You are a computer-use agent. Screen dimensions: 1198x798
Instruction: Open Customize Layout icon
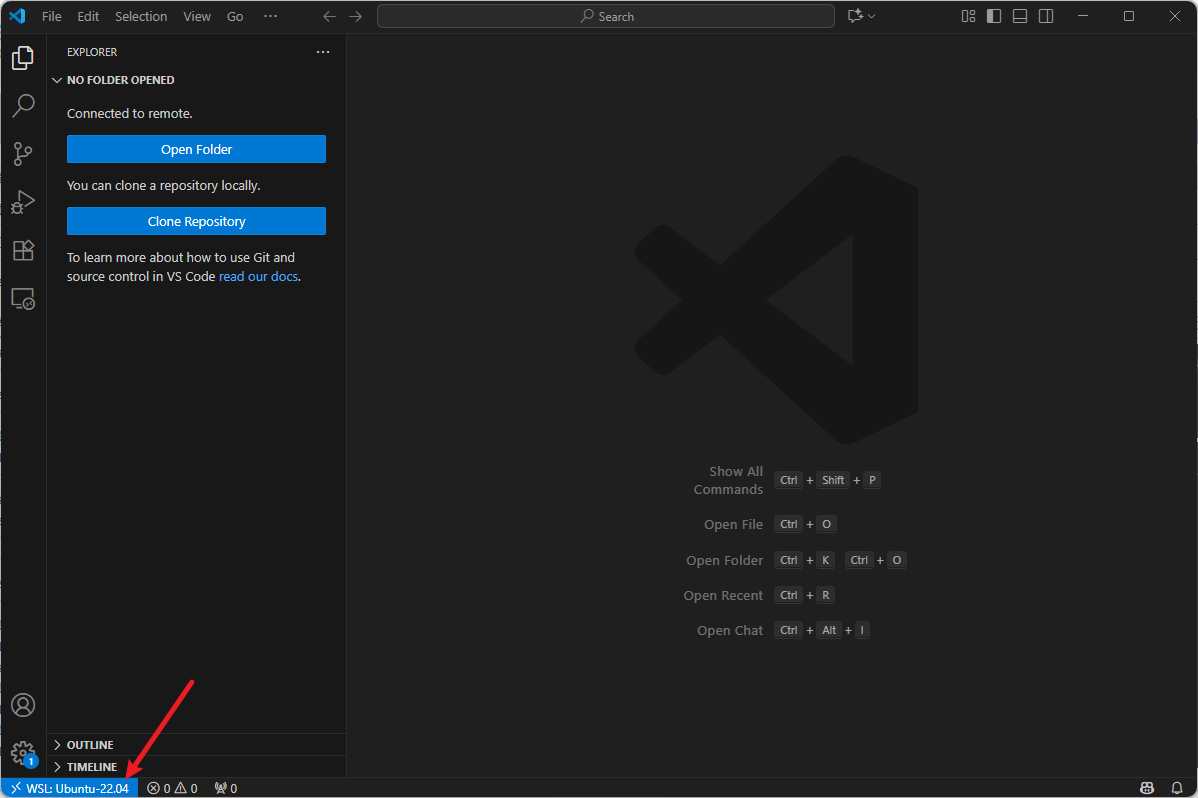pos(968,16)
